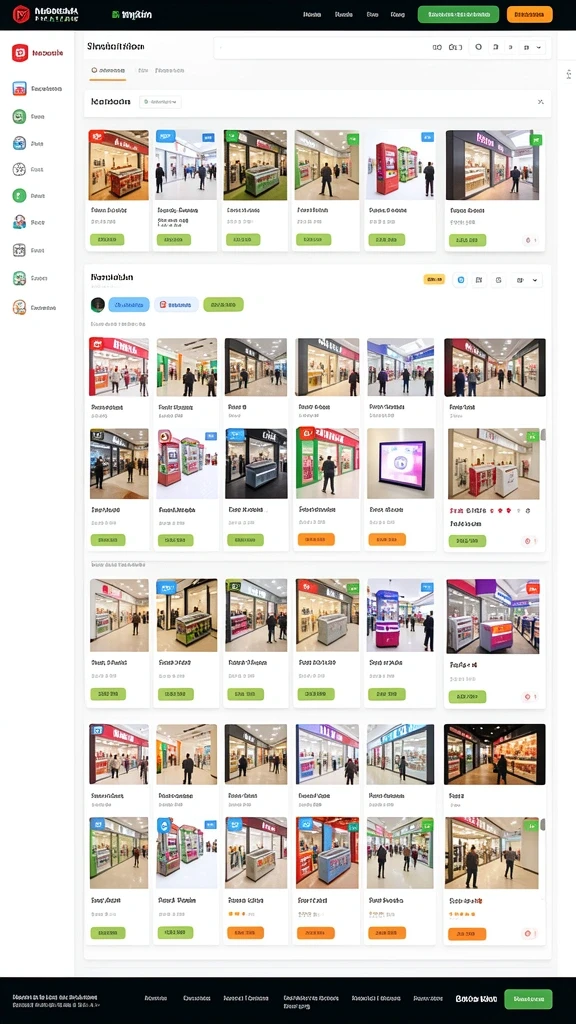The width and height of the screenshot is (576, 1024).
Task: Click the red logo icon in the header
Action: pos(21,14)
